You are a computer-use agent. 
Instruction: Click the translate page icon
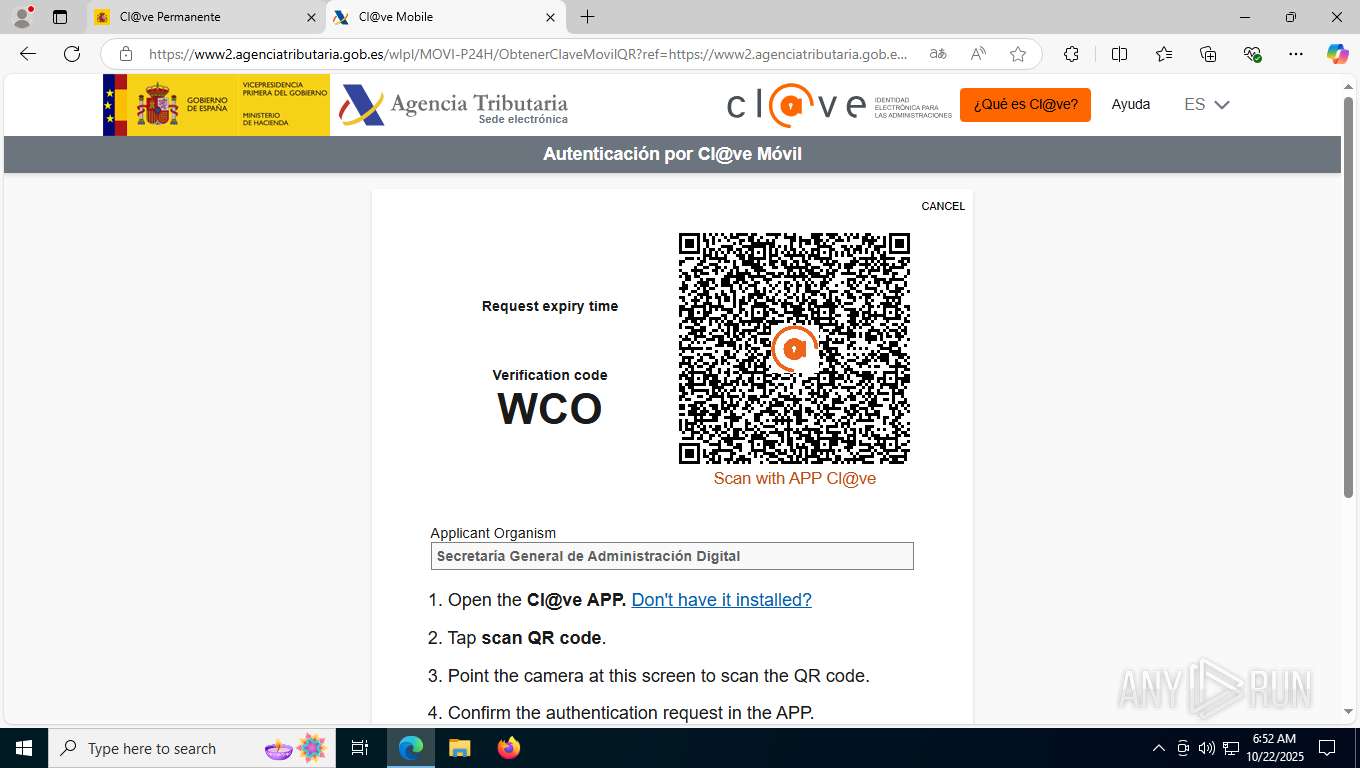coord(938,54)
